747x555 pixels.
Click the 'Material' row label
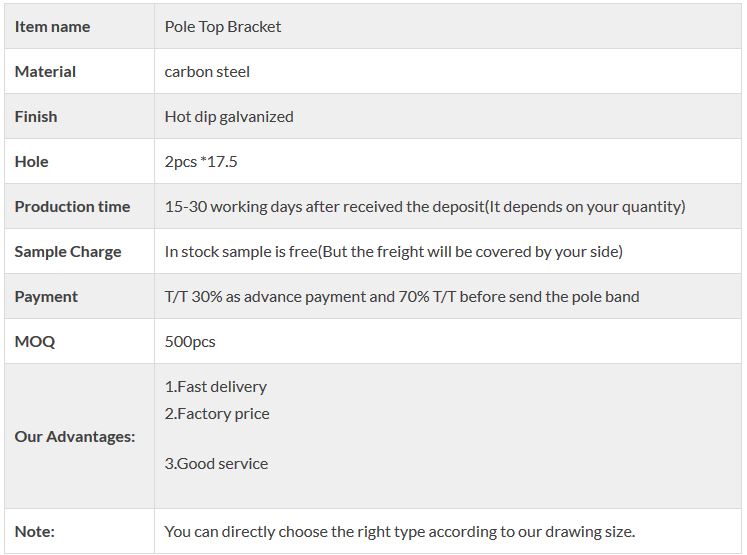click(45, 72)
